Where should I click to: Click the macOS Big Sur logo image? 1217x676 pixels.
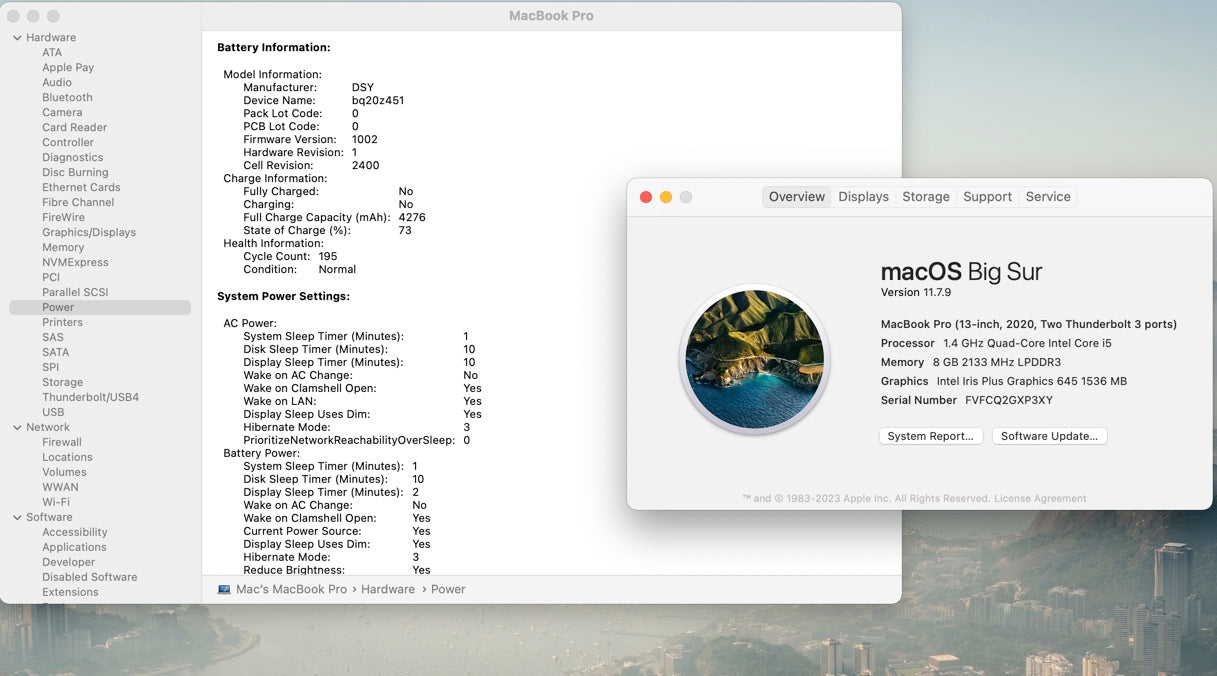[754, 359]
